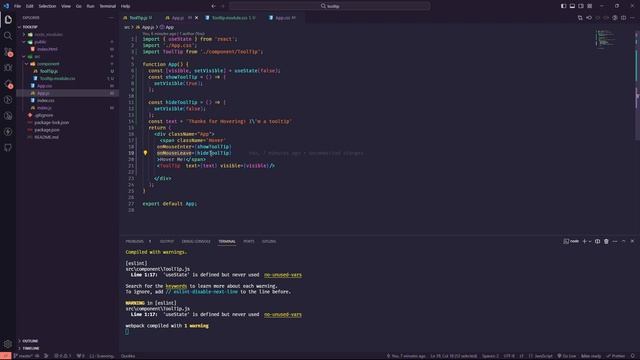Open the Extensions view with badge
Screen dimensions: 640x360
8,84
